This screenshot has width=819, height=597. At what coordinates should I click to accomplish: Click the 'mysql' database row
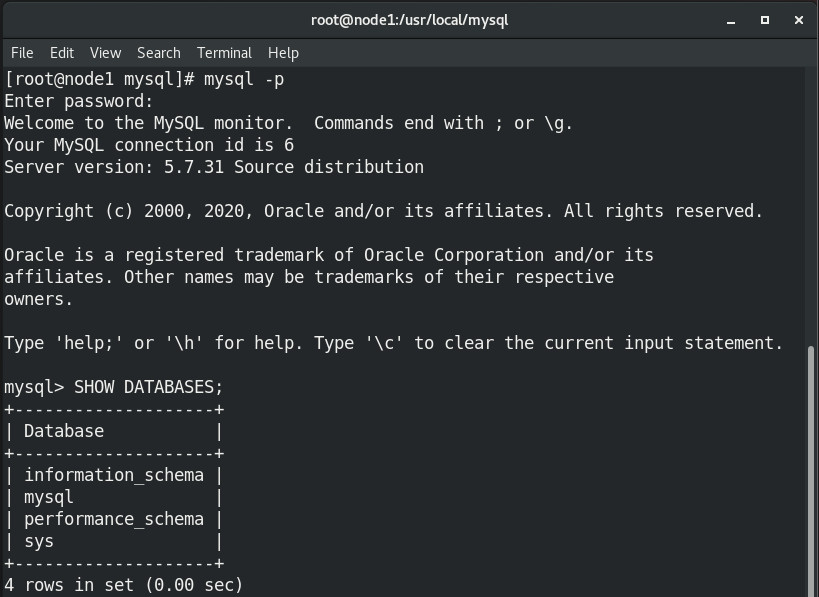[x=114, y=497]
